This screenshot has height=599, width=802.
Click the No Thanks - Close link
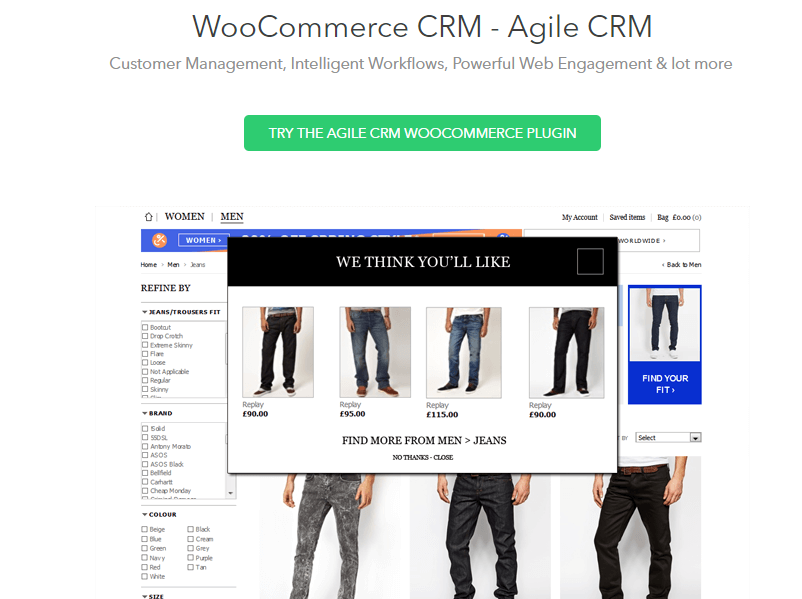422,457
